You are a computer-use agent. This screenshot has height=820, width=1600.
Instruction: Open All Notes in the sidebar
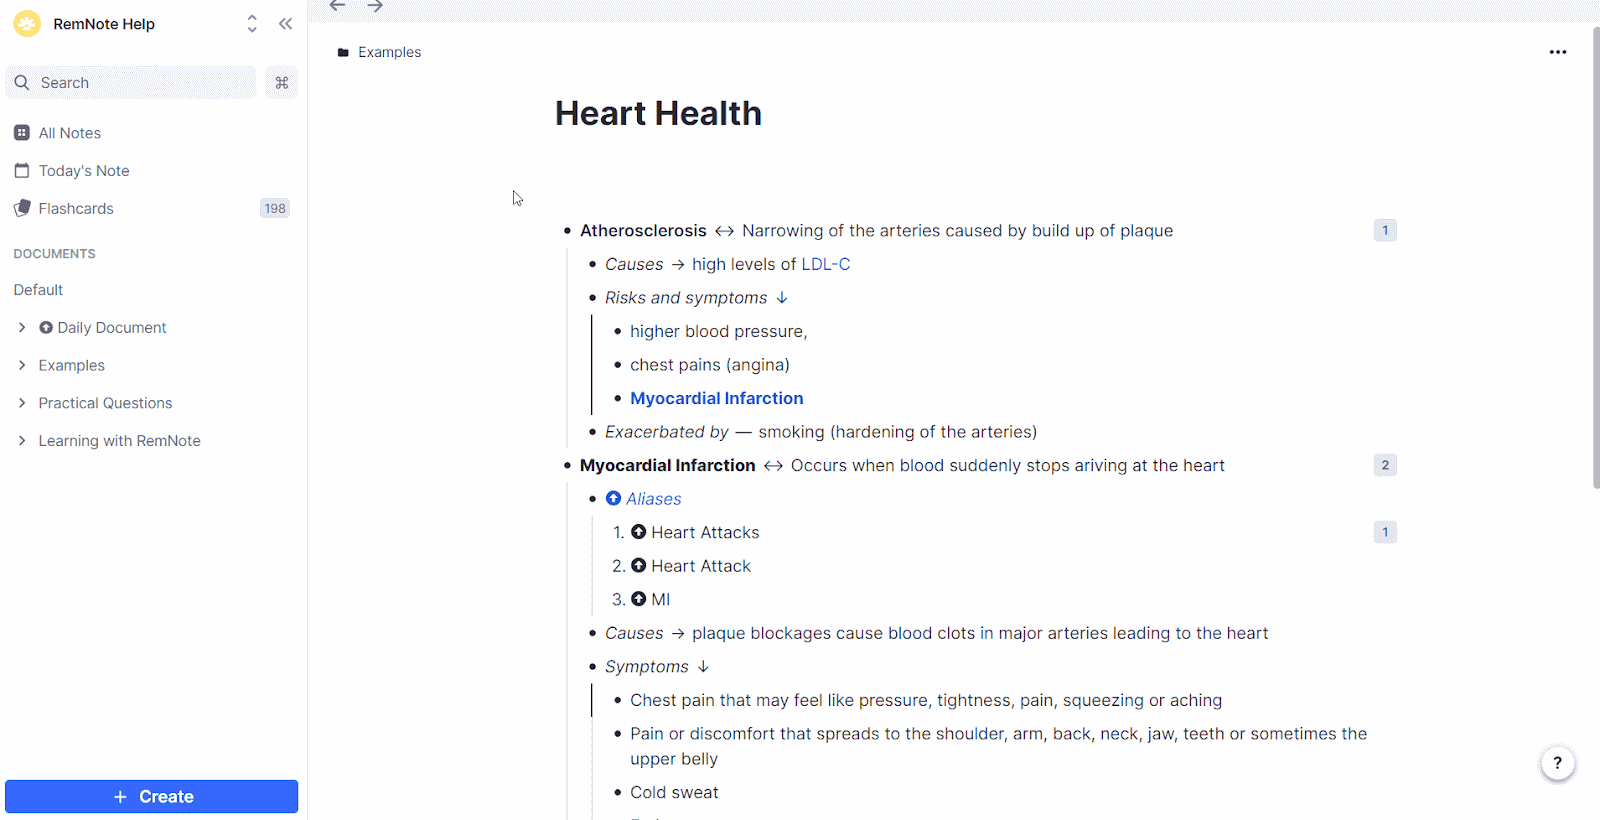click(69, 133)
